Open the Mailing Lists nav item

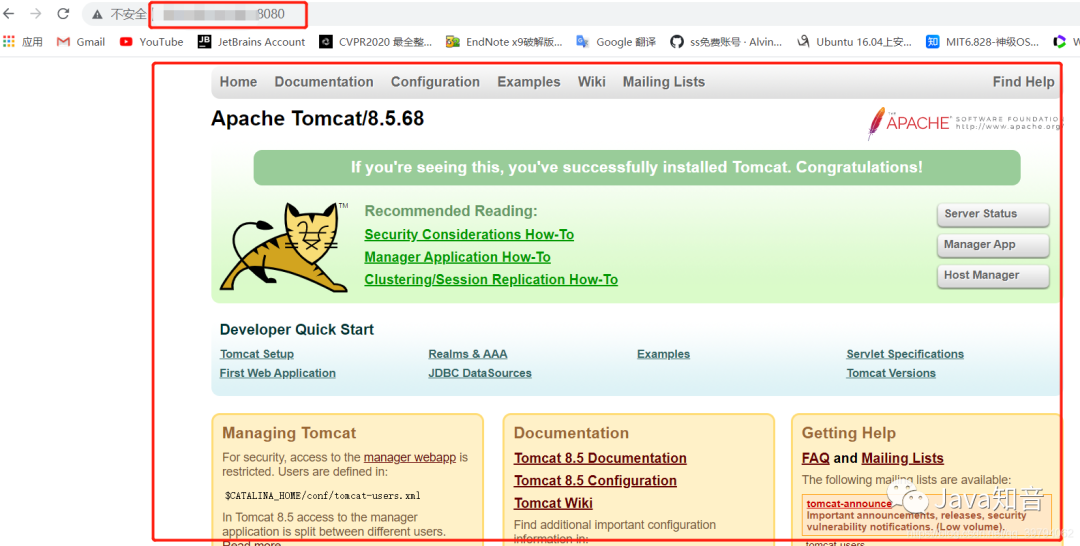tap(664, 82)
